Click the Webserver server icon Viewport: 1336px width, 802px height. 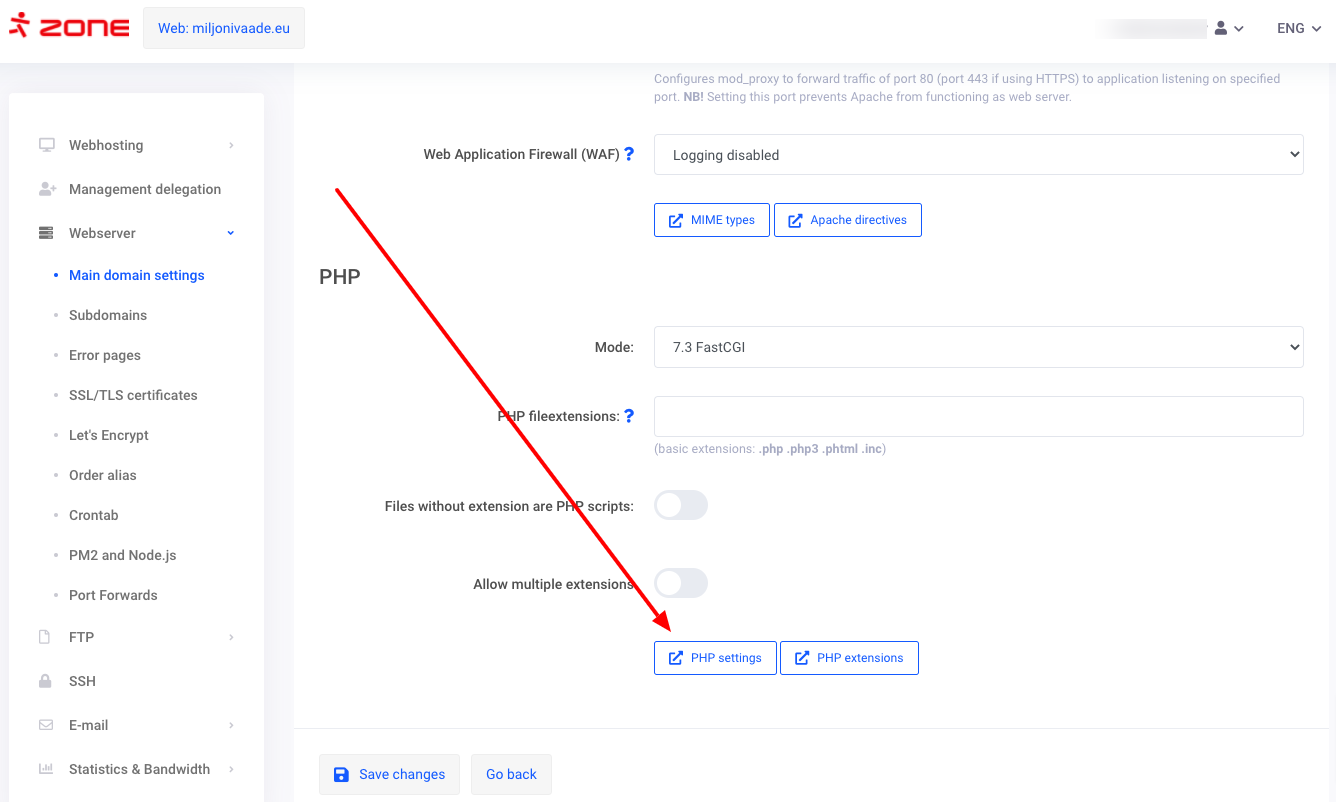pyautogui.click(x=46, y=233)
